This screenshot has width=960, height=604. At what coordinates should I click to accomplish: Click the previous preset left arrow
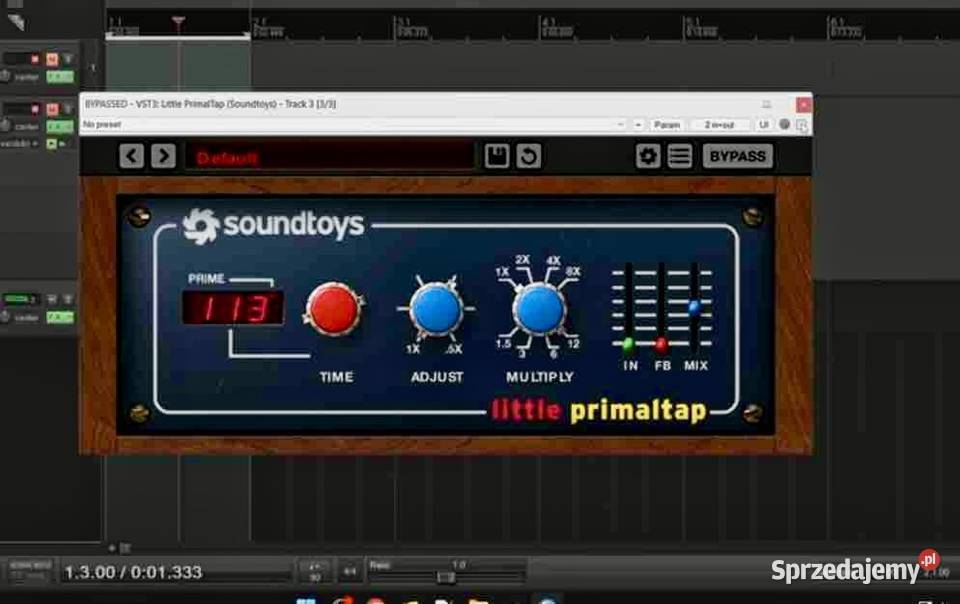130,155
